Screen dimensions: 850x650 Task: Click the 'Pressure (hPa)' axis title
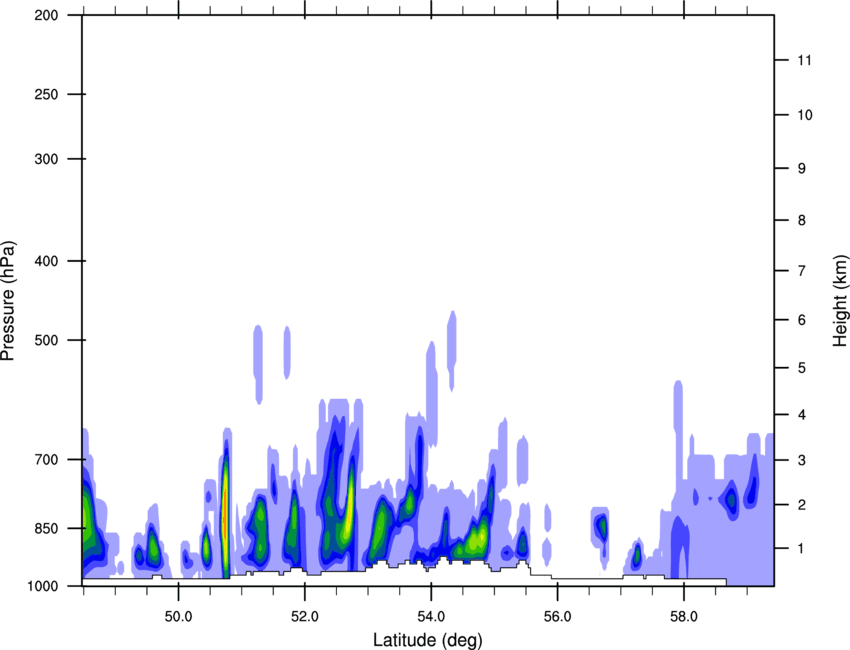[x=8, y=300]
